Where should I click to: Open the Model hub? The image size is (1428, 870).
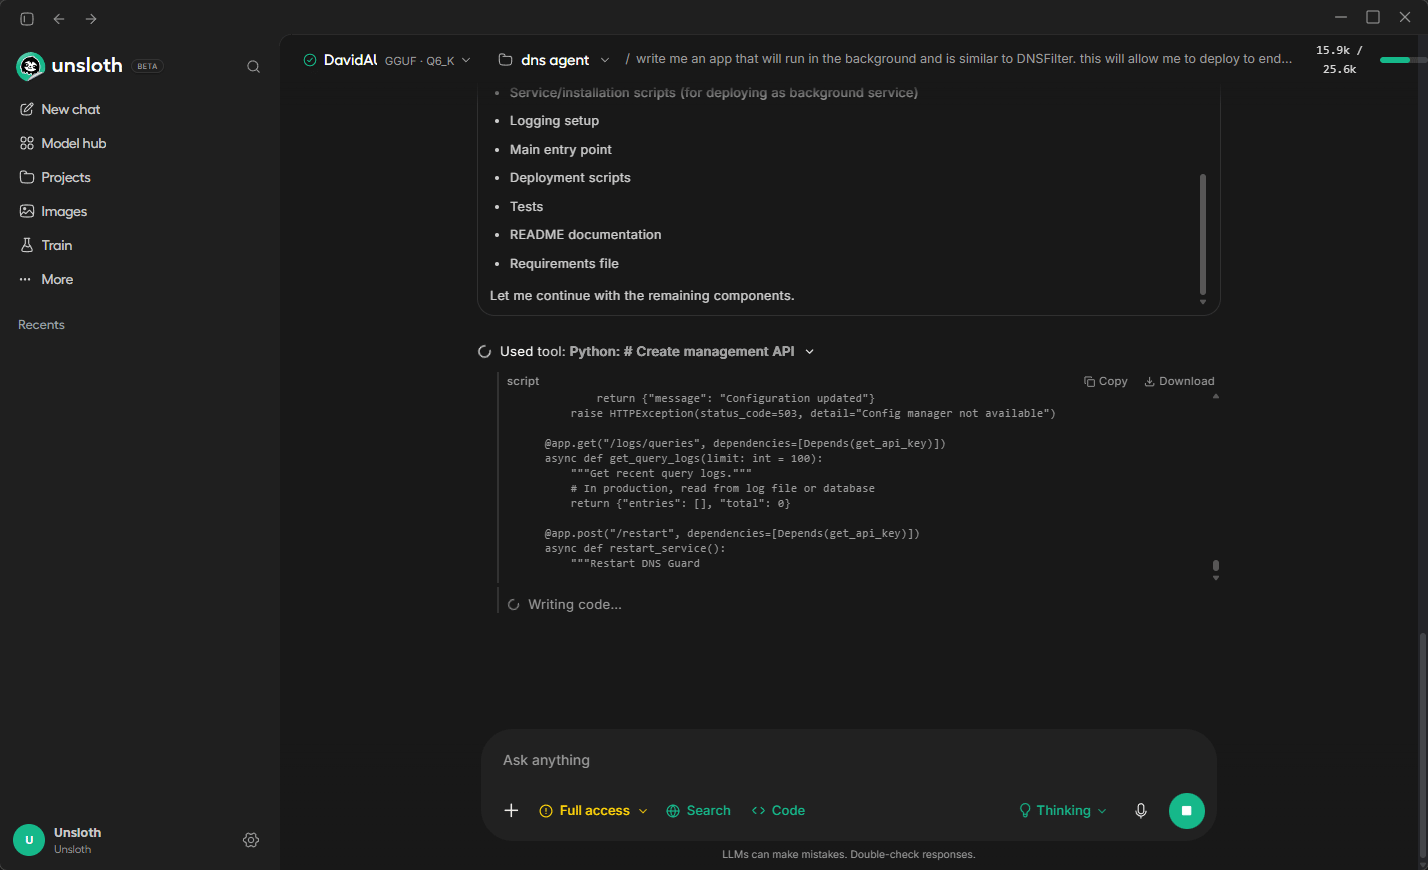click(x=63, y=143)
